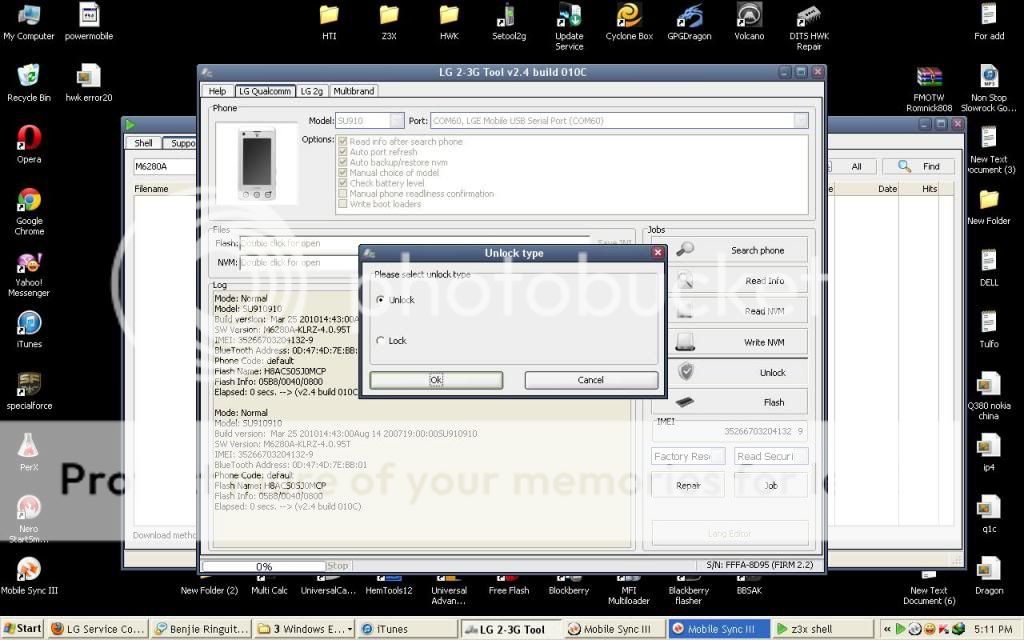This screenshot has height=640, width=1024.
Task: Open the Recycle Bin icon
Action: (29, 84)
